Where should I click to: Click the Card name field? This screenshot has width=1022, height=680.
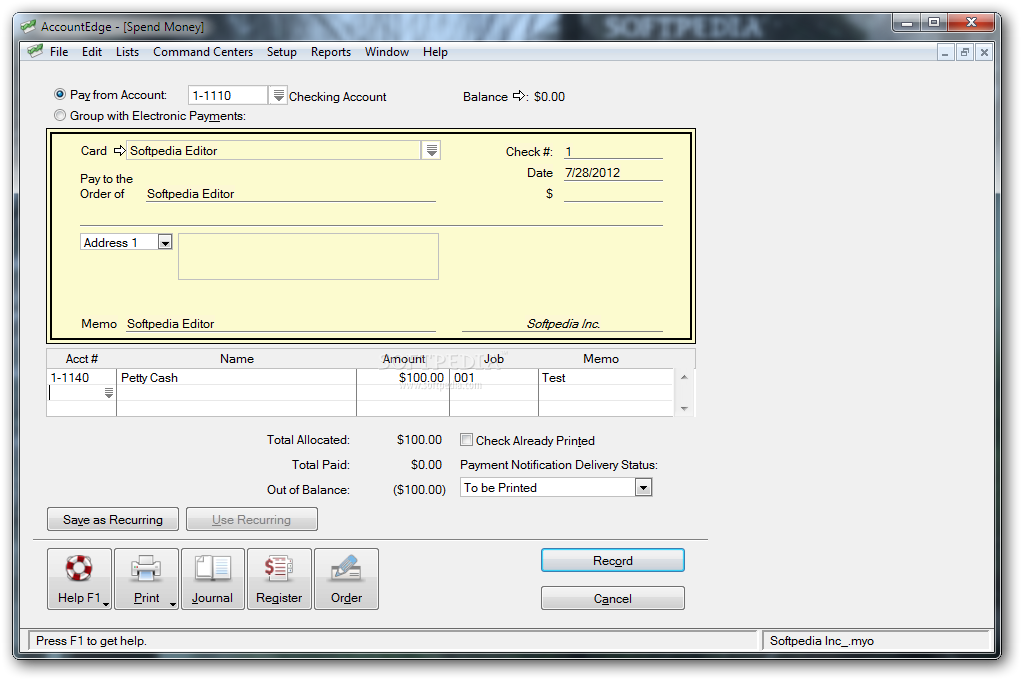pyautogui.click(x=274, y=151)
